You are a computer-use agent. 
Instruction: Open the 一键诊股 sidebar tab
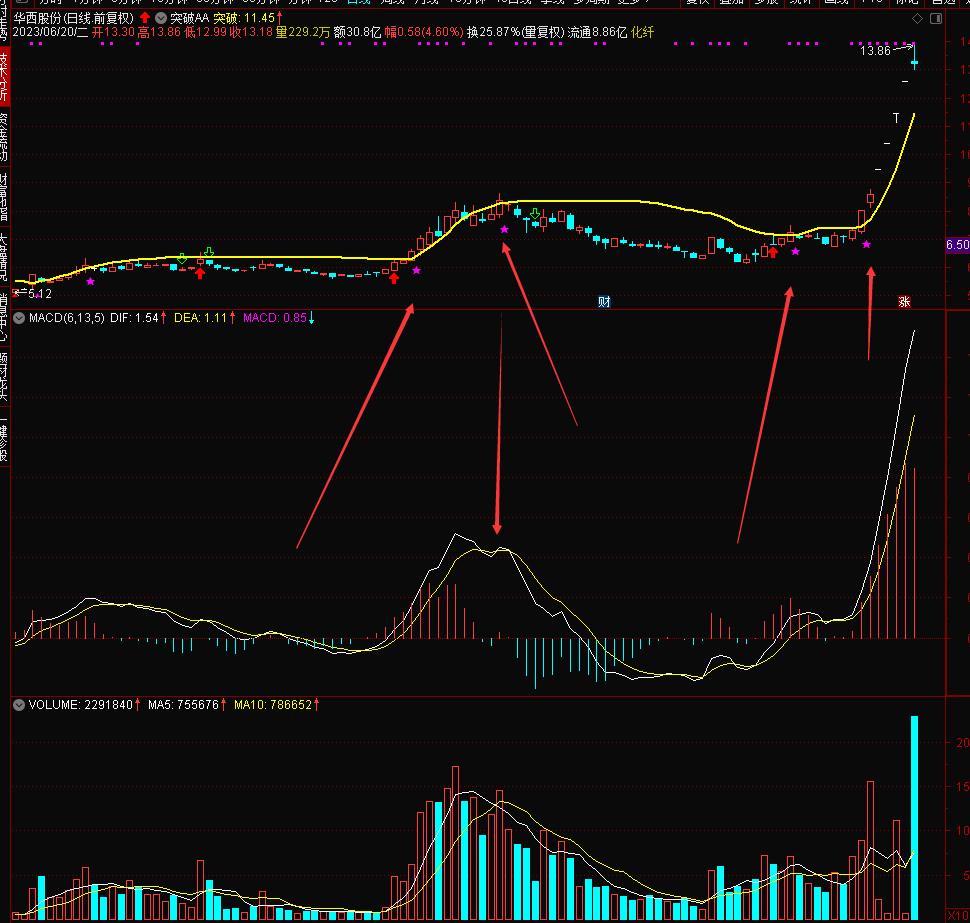[x=4, y=438]
